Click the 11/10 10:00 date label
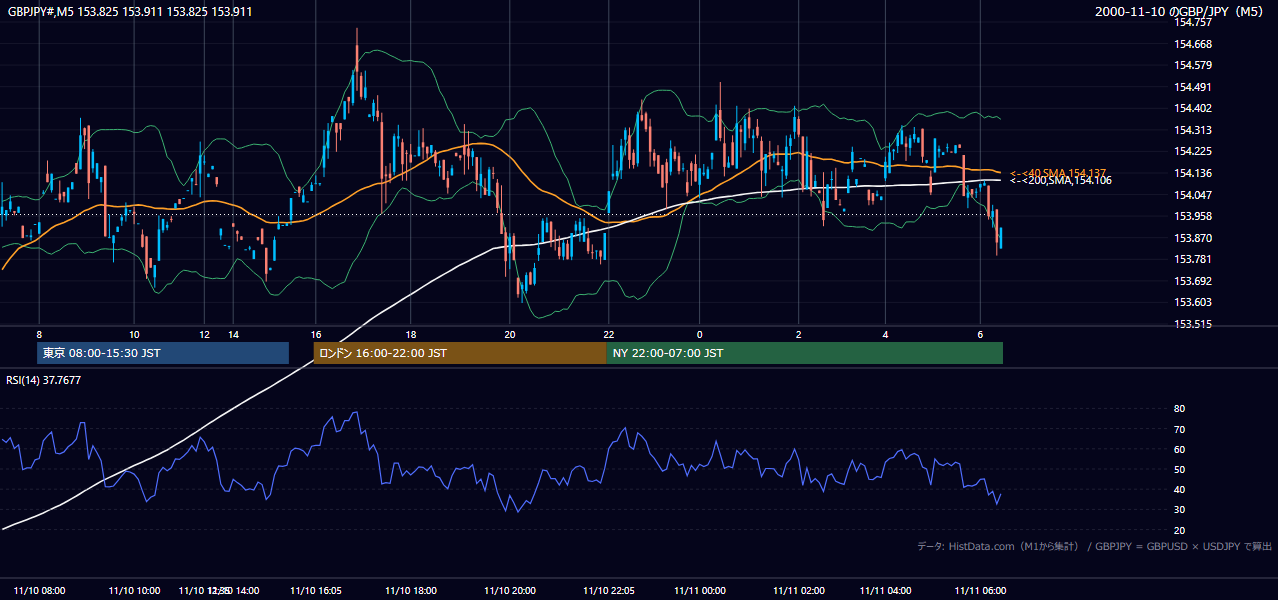Image resolution: width=1278 pixels, height=600 pixels. pos(134,591)
